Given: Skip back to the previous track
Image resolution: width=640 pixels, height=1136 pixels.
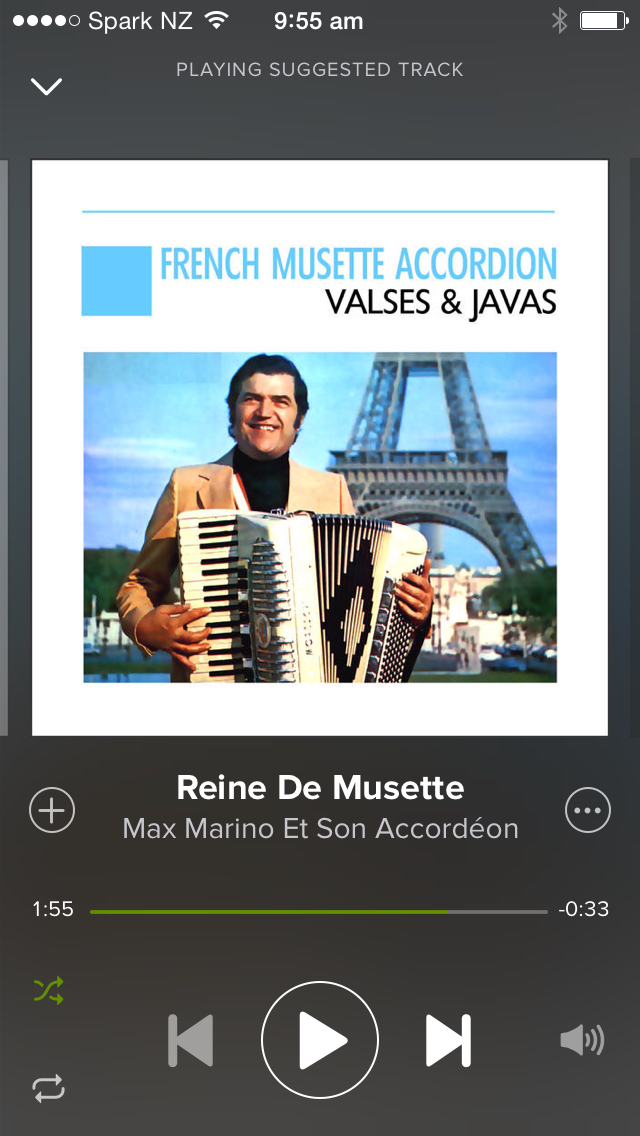Looking at the screenshot, I should [191, 1040].
